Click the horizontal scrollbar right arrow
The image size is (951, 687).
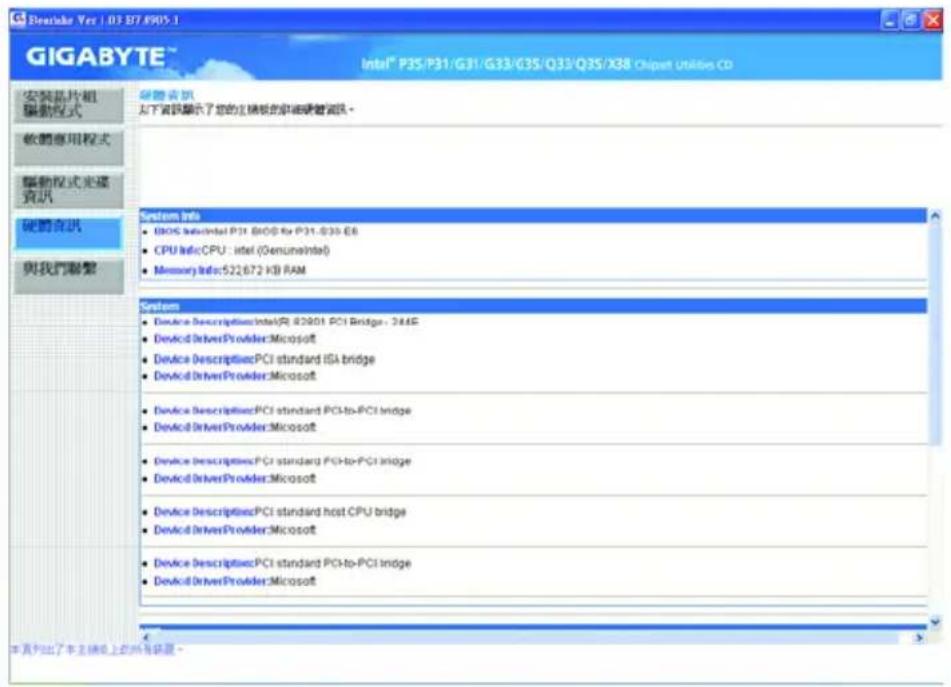919,637
